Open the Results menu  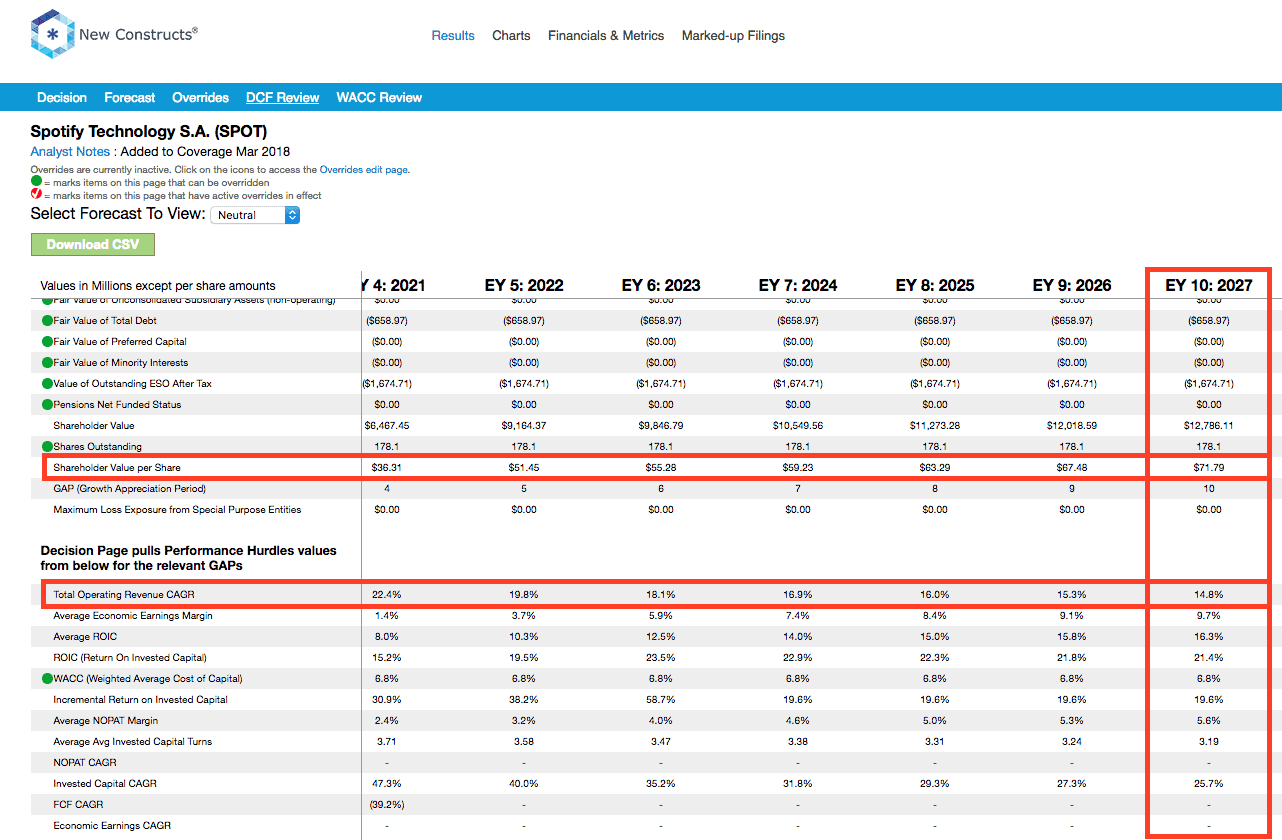click(x=453, y=36)
